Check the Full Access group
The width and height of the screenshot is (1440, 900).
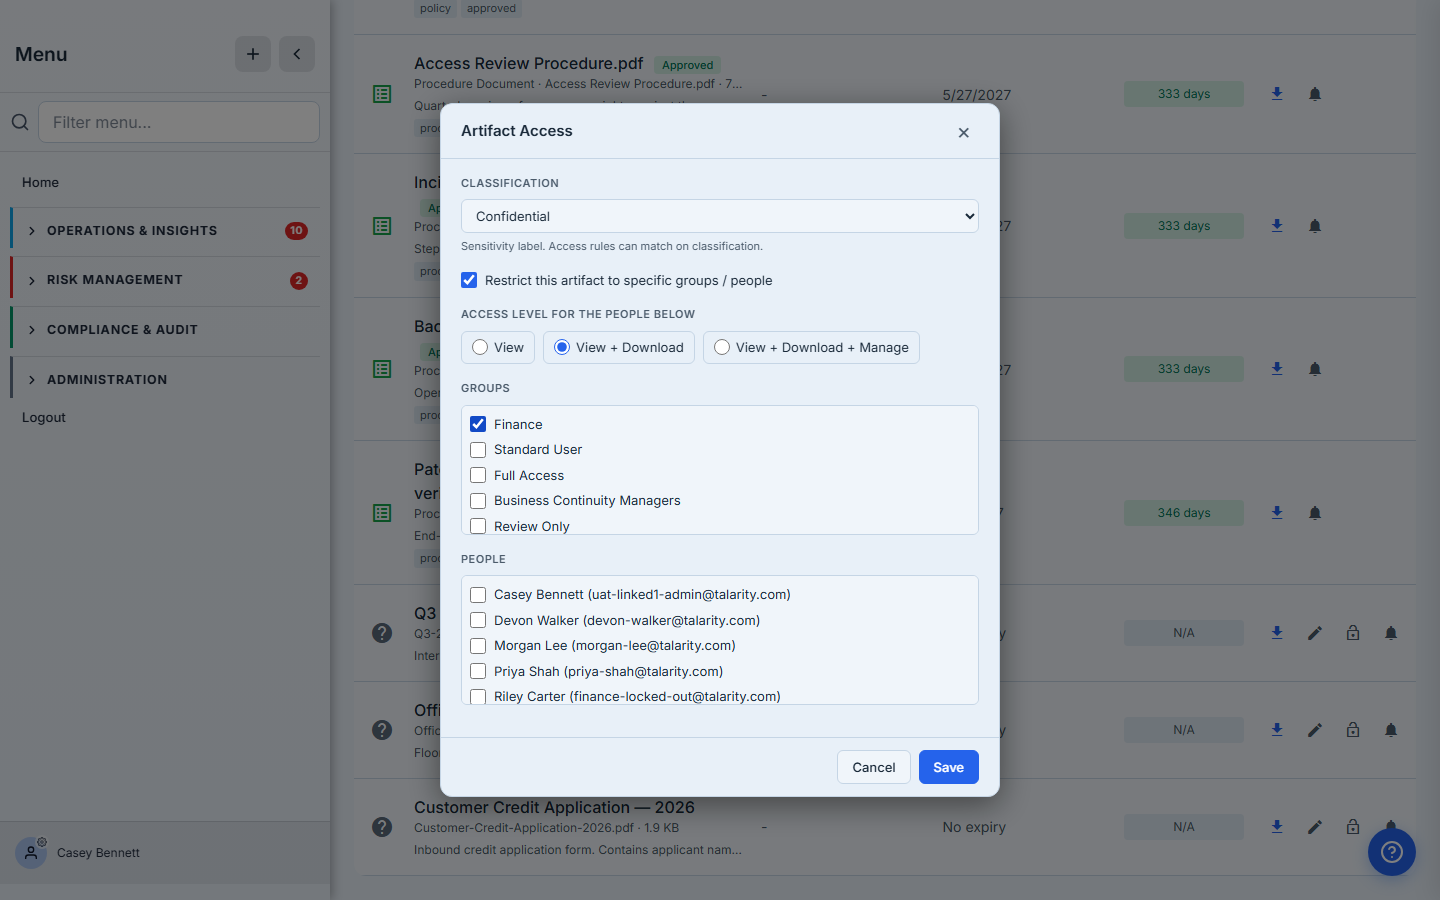click(x=478, y=475)
